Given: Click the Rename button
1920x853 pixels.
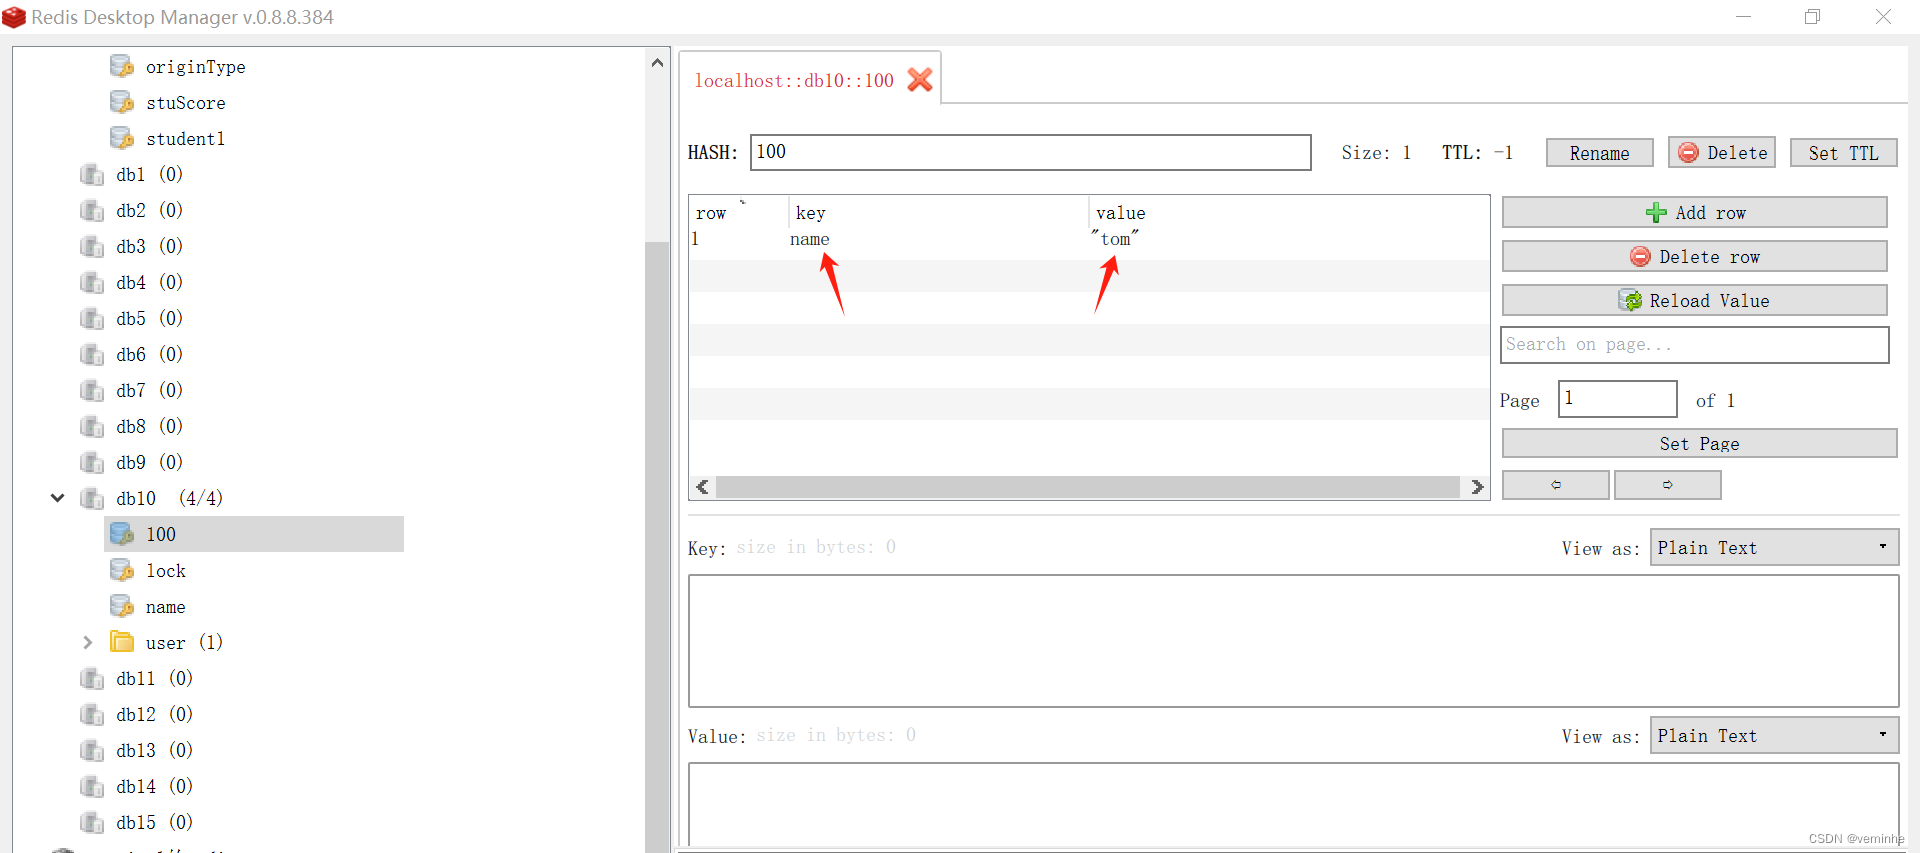Looking at the screenshot, I should click(x=1599, y=153).
